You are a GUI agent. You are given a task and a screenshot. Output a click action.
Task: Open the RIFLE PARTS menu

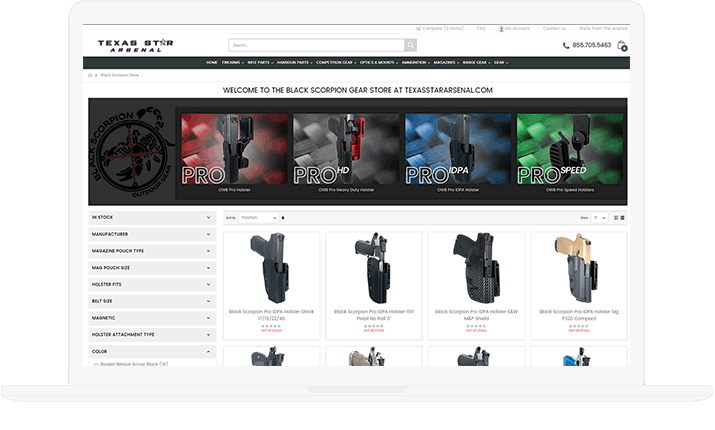coord(260,62)
